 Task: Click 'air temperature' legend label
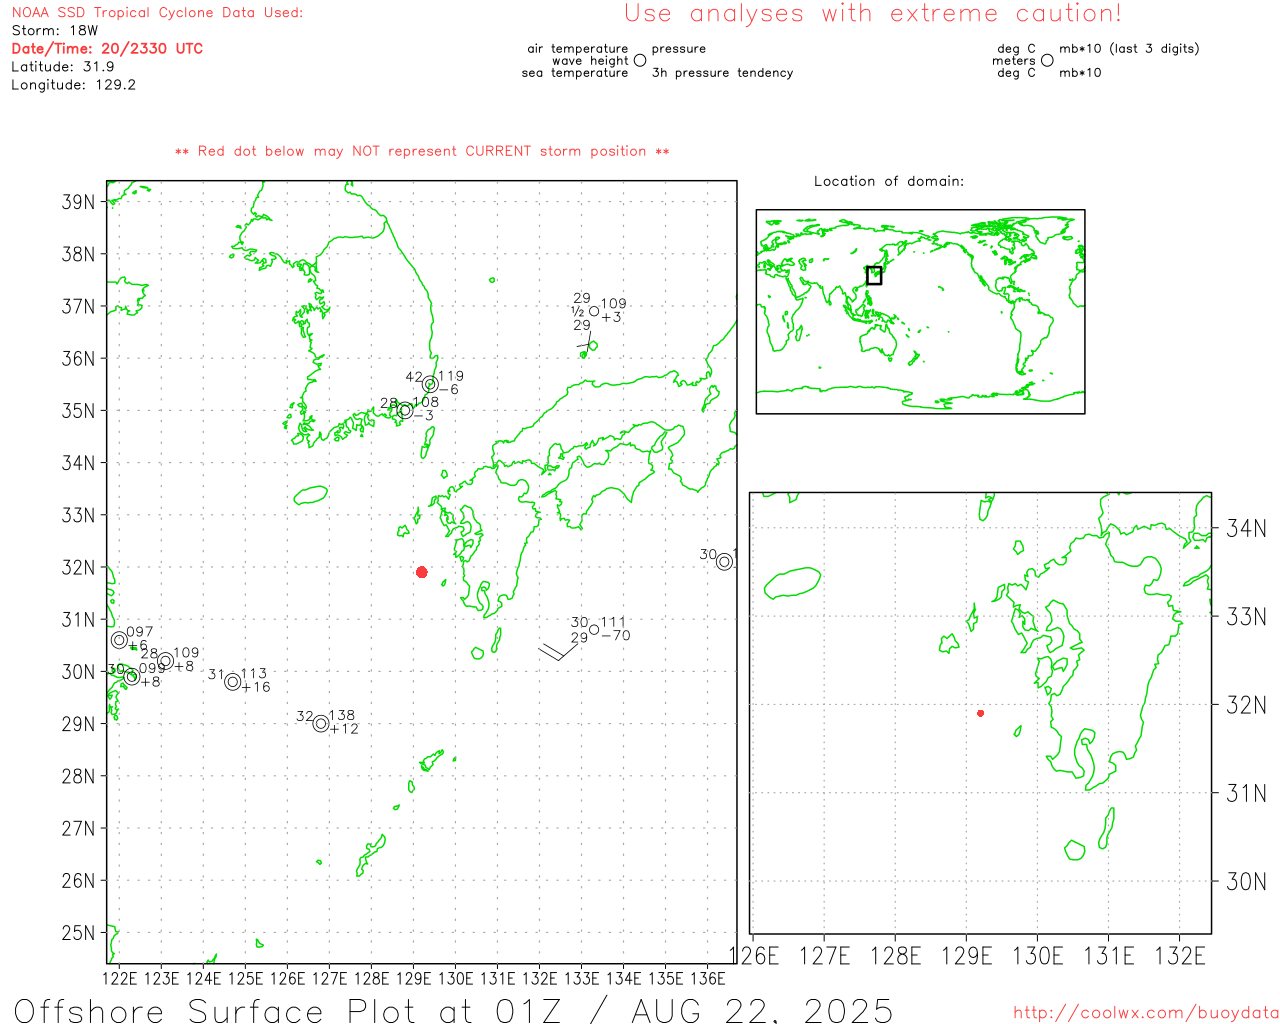pos(578,48)
